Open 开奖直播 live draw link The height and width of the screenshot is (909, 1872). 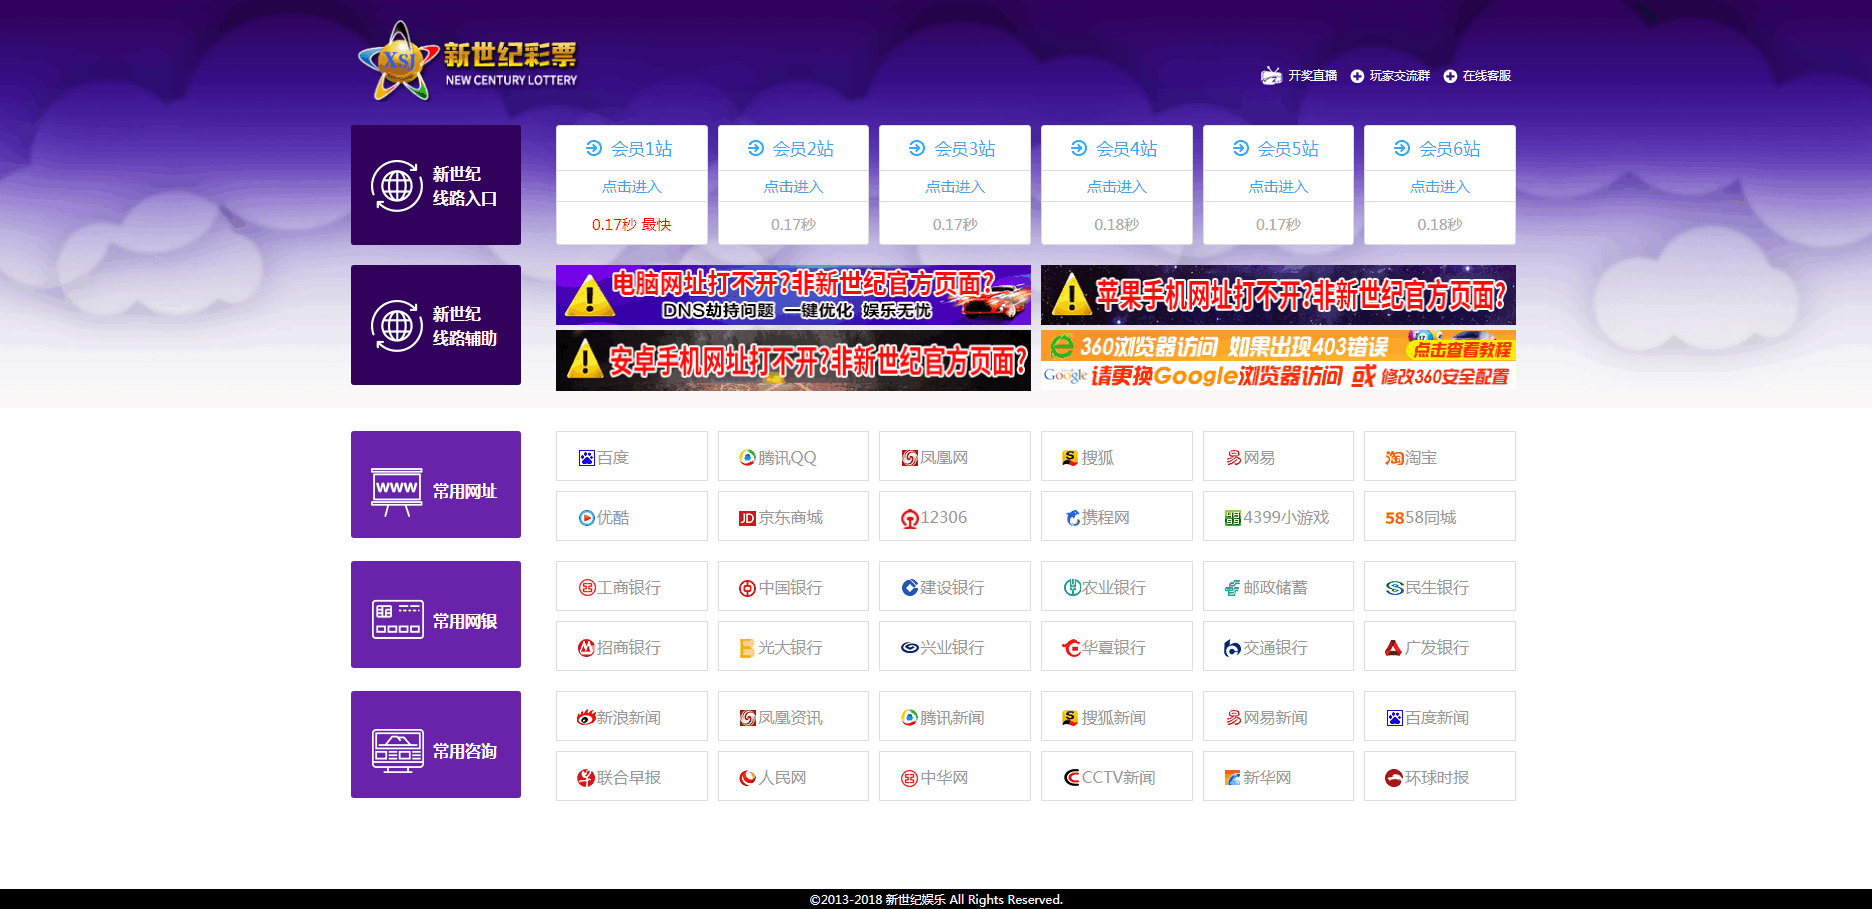click(x=1311, y=74)
